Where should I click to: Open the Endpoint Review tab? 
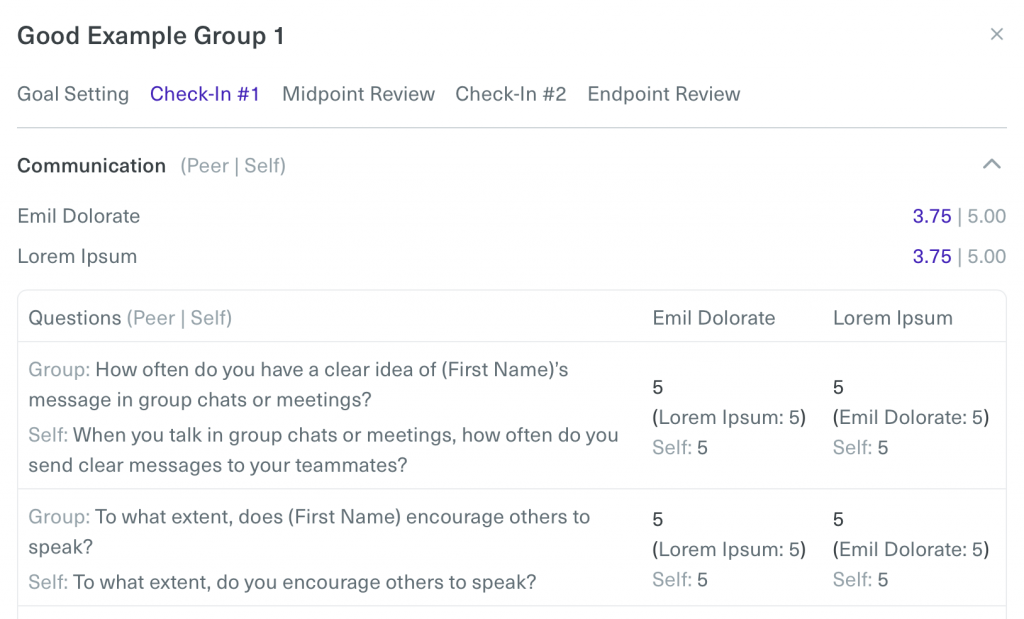pos(664,94)
